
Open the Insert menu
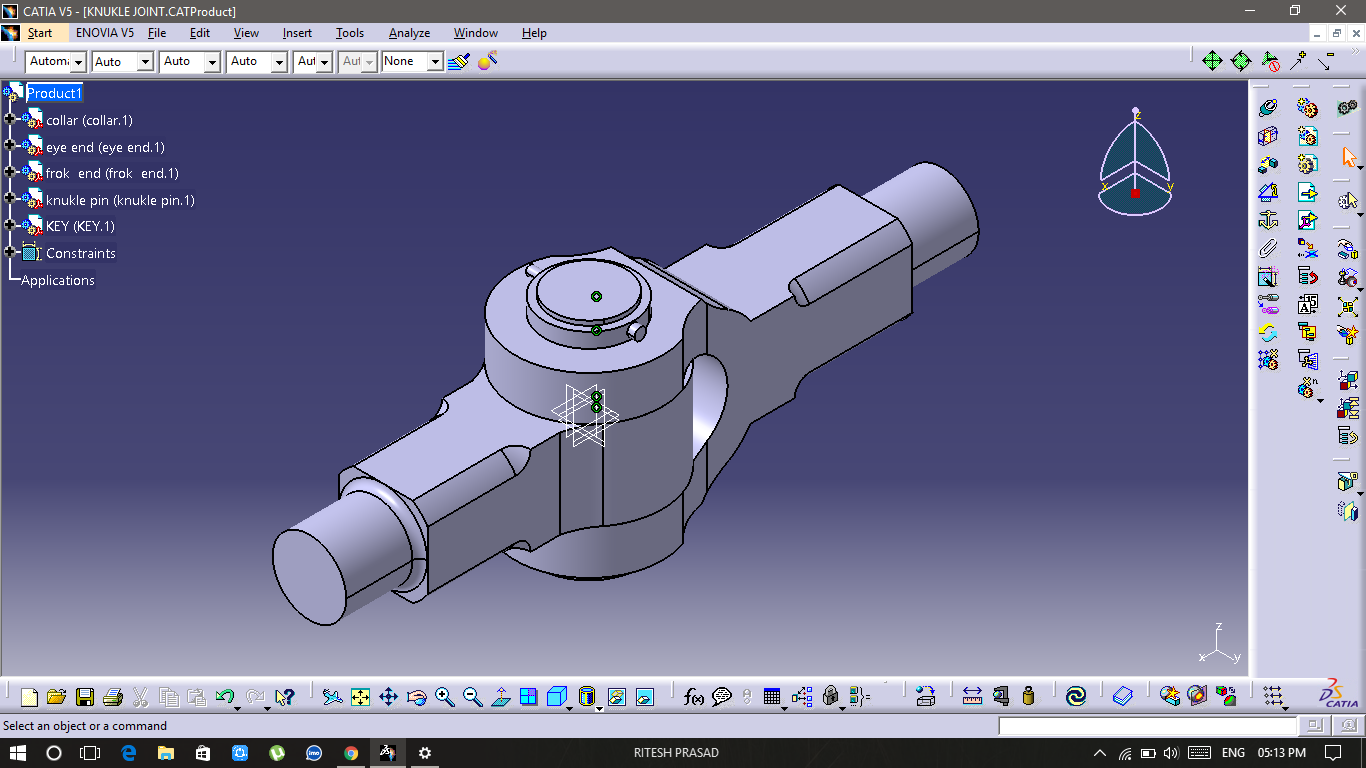click(x=297, y=33)
